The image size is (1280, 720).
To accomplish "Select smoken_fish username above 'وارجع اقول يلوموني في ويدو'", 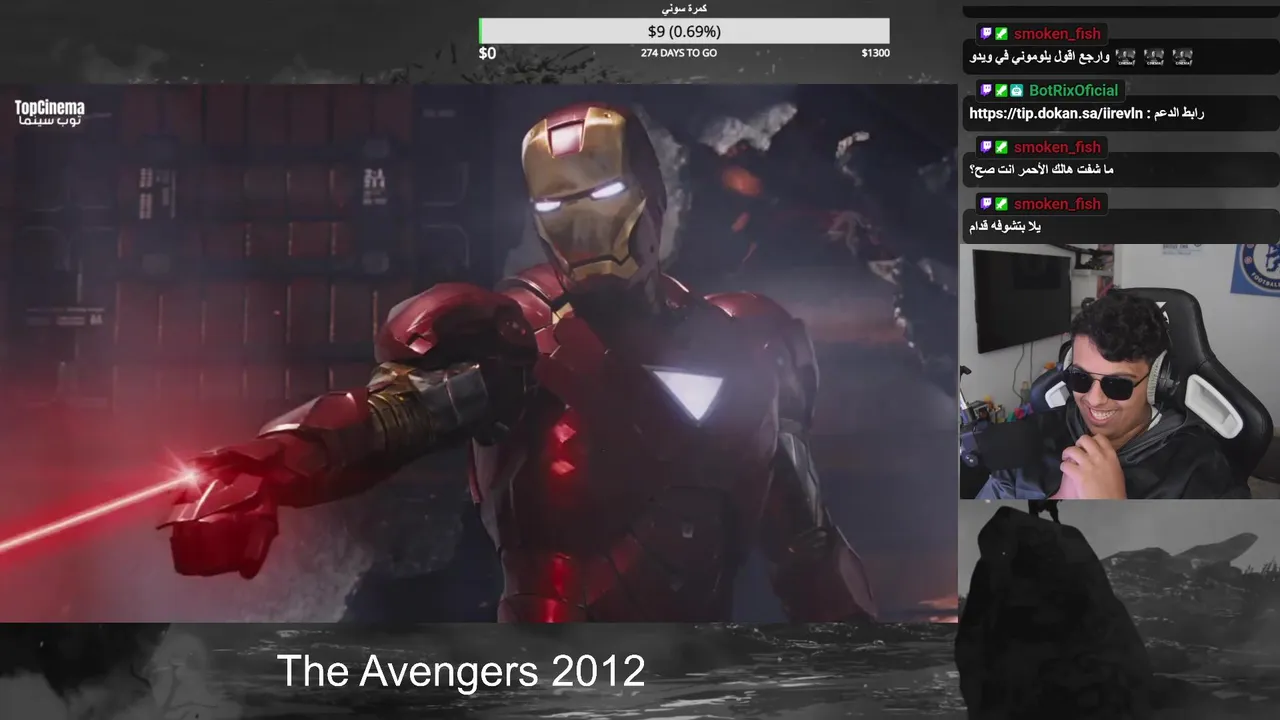I will point(1057,34).
